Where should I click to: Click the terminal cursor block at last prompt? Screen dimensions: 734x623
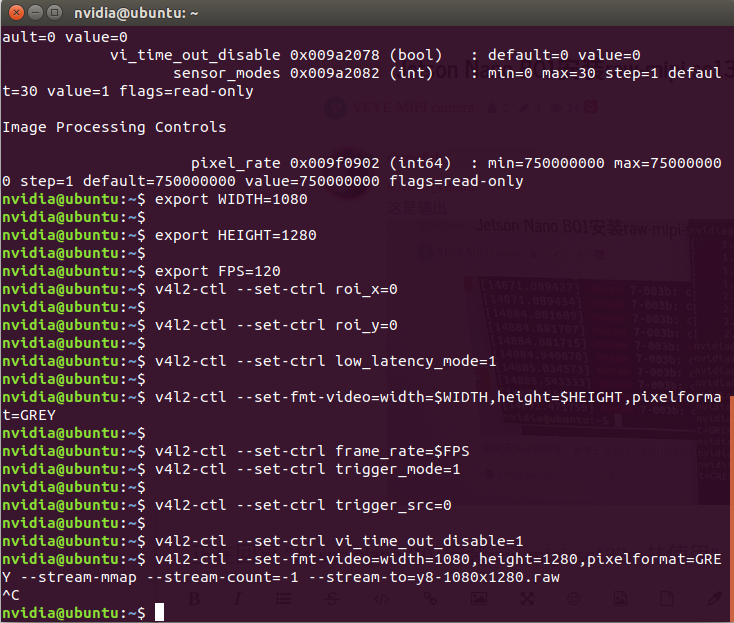click(159, 612)
